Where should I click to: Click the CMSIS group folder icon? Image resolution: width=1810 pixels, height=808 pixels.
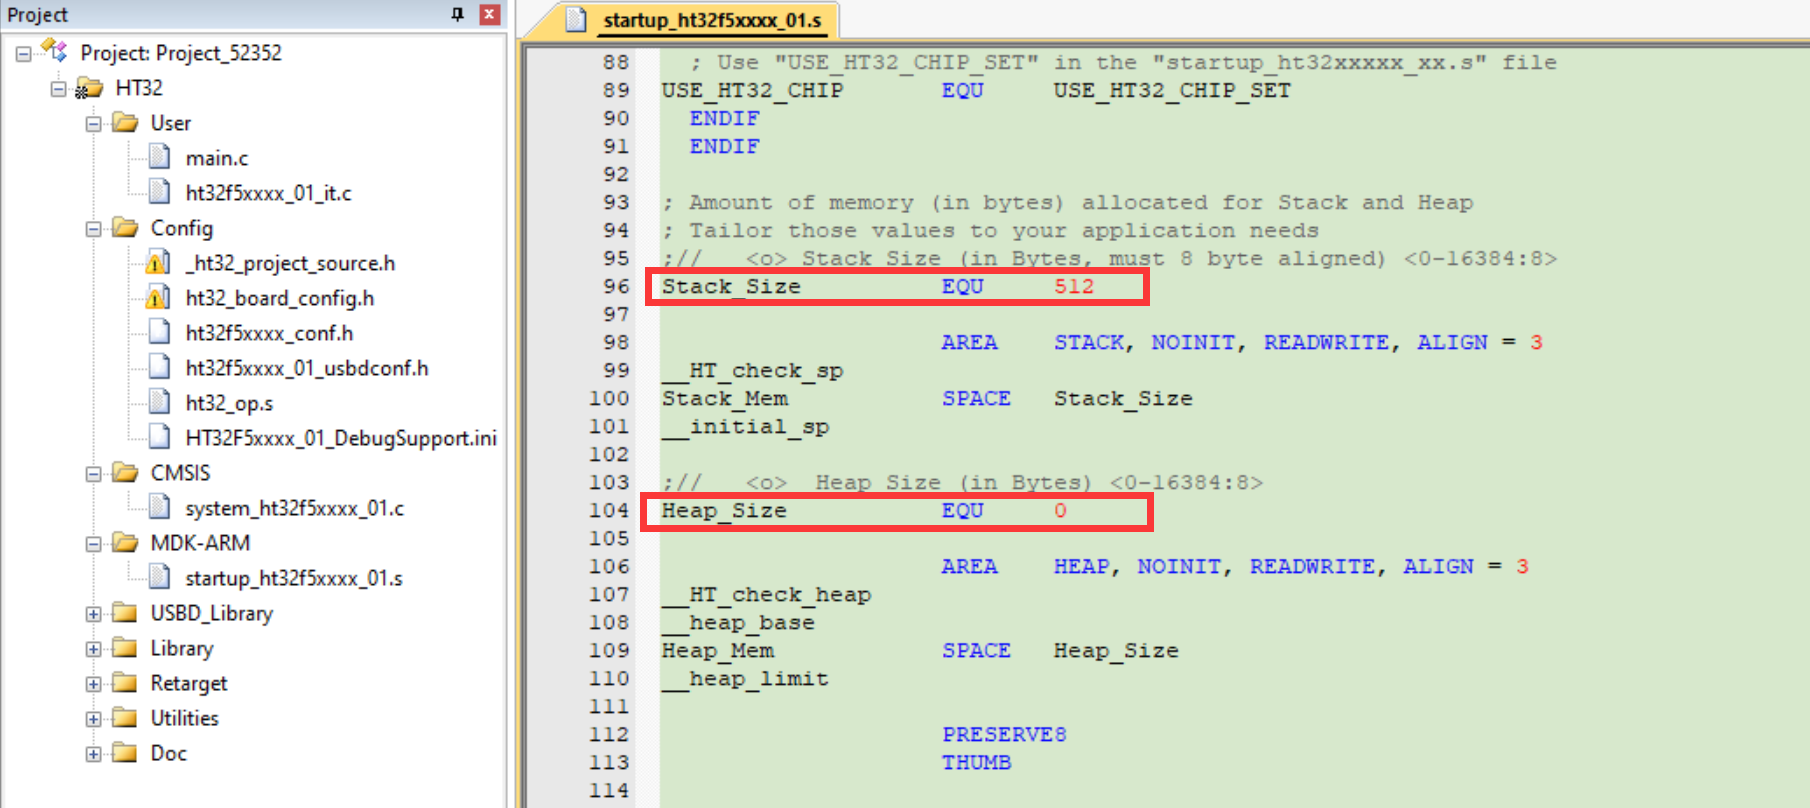tap(125, 472)
